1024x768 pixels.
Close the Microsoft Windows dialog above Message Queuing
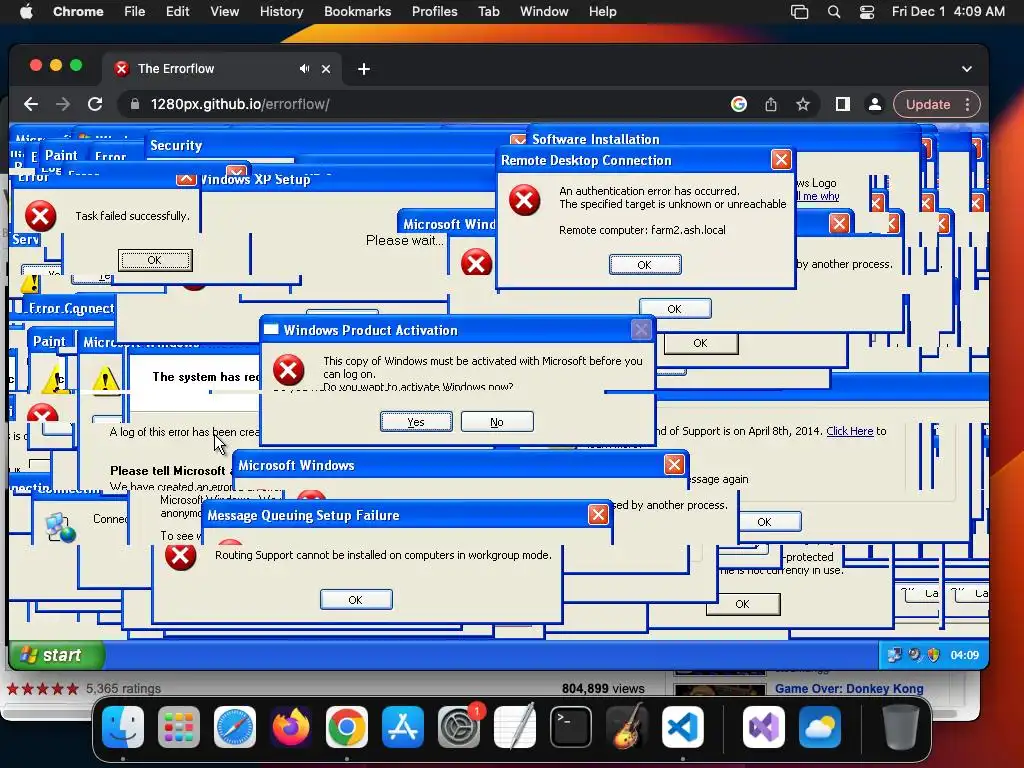pos(674,464)
